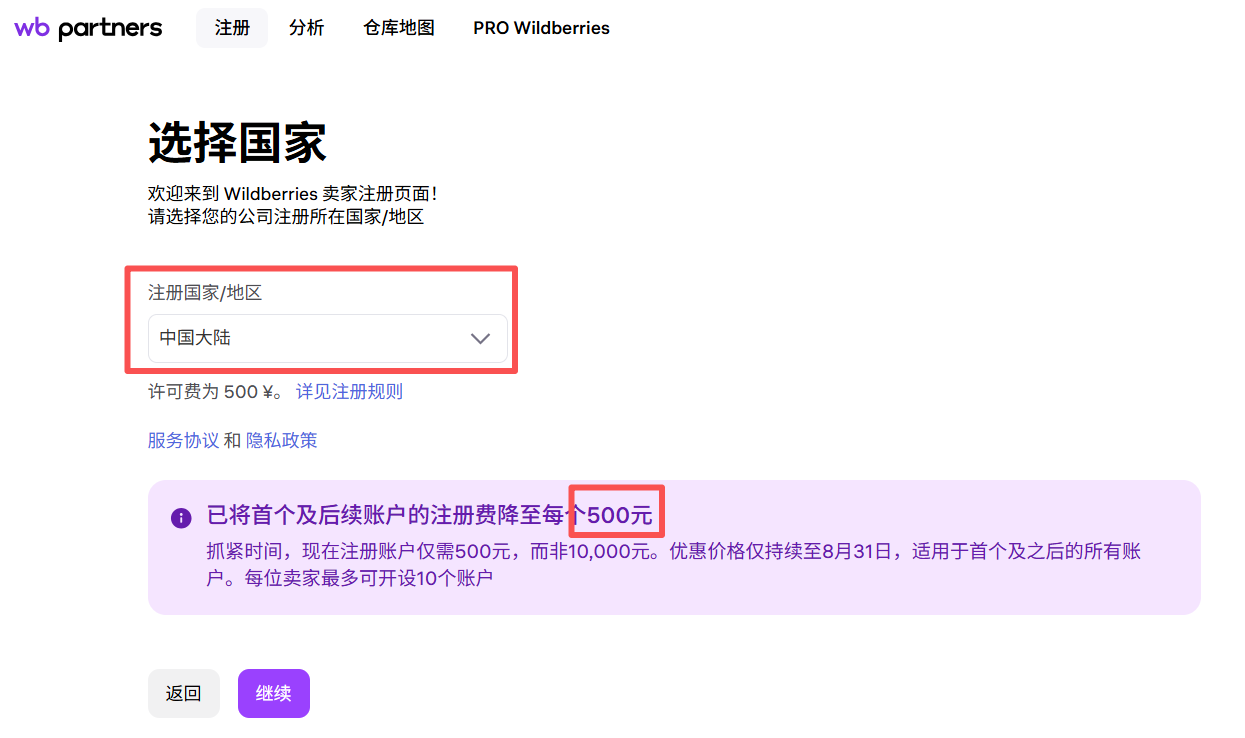Click the 选择国家 heading
The image size is (1245, 738).
pos(237,143)
